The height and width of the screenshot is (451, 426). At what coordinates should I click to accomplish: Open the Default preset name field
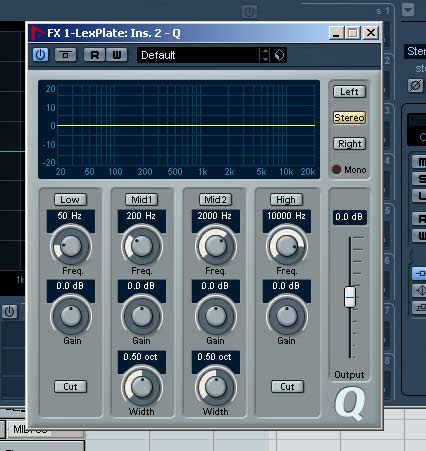[198, 55]
